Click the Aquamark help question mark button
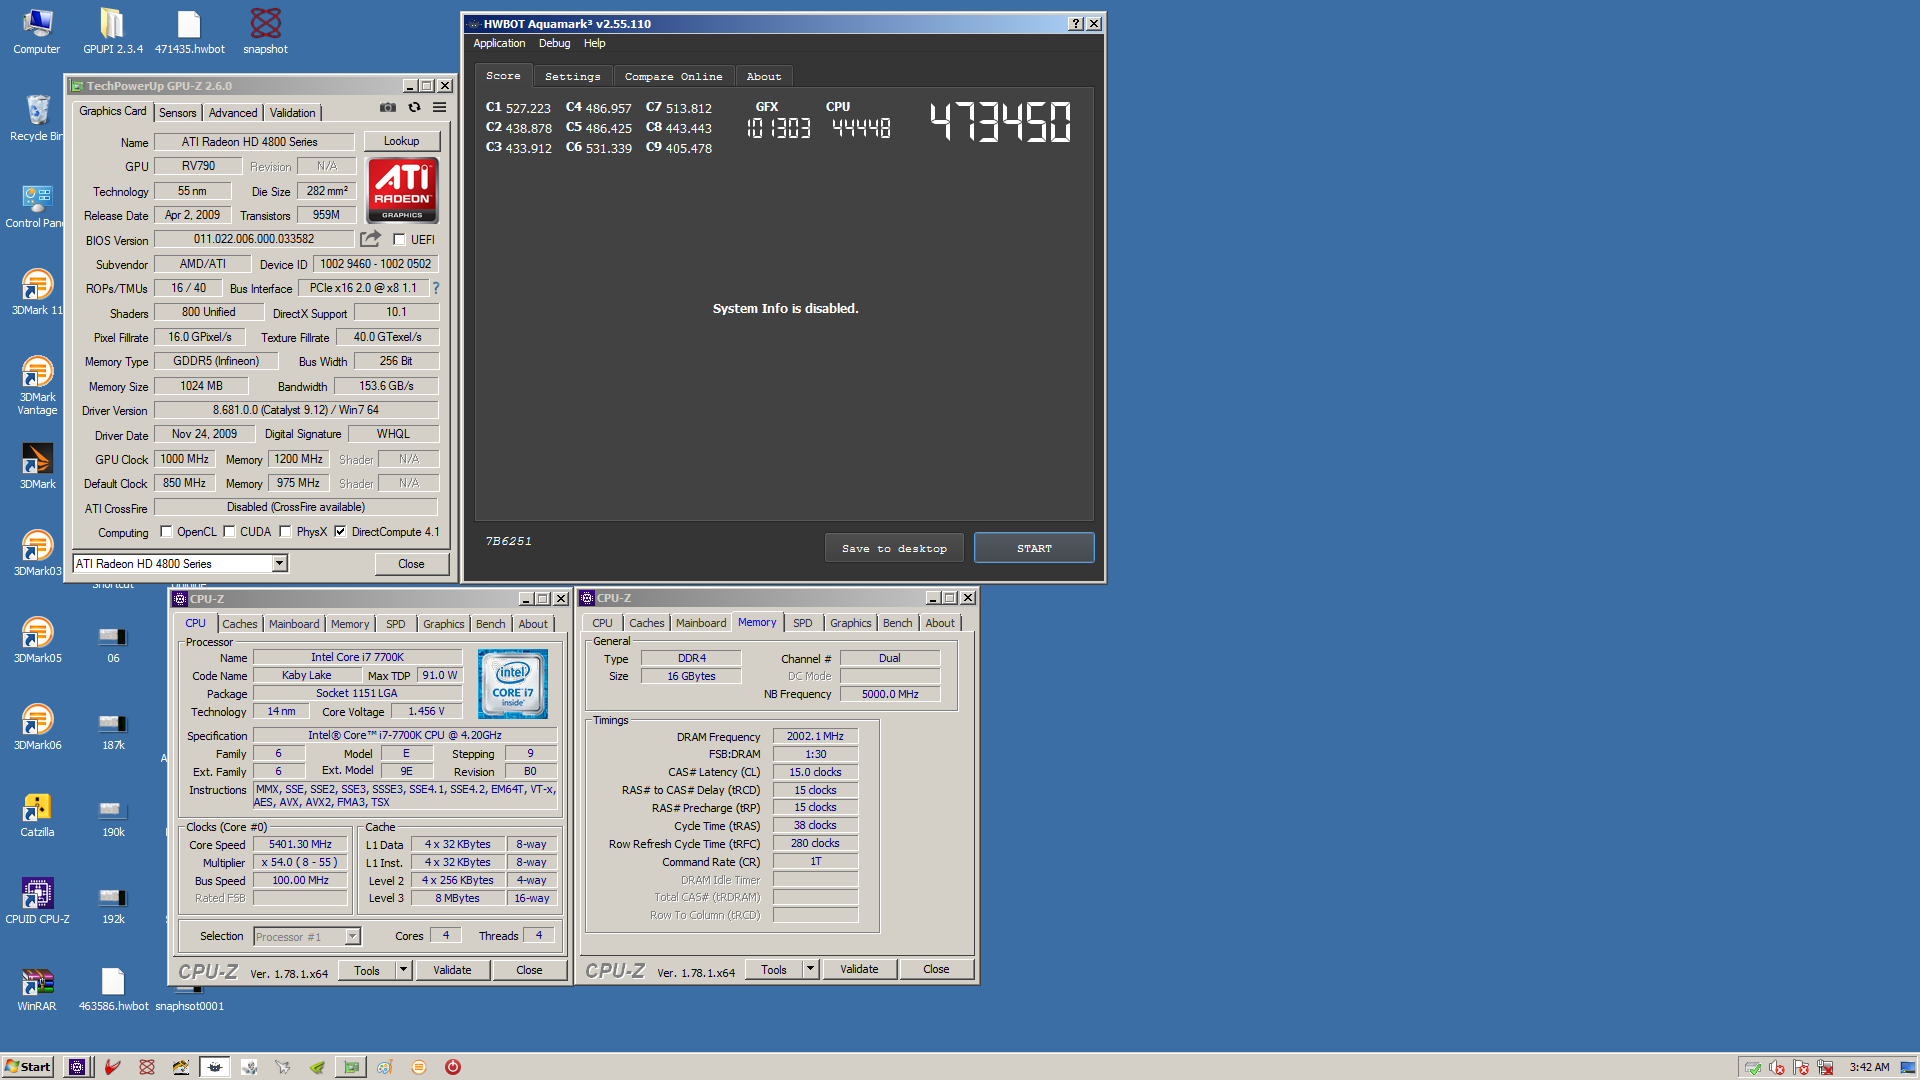 click(1076, 24)
